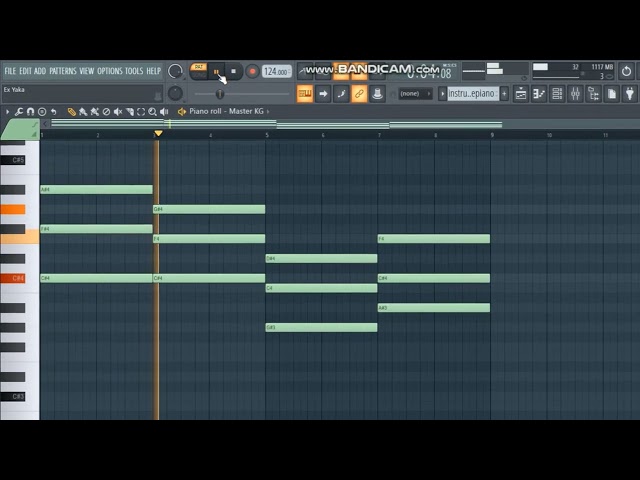Open the FILE menu

10,71
